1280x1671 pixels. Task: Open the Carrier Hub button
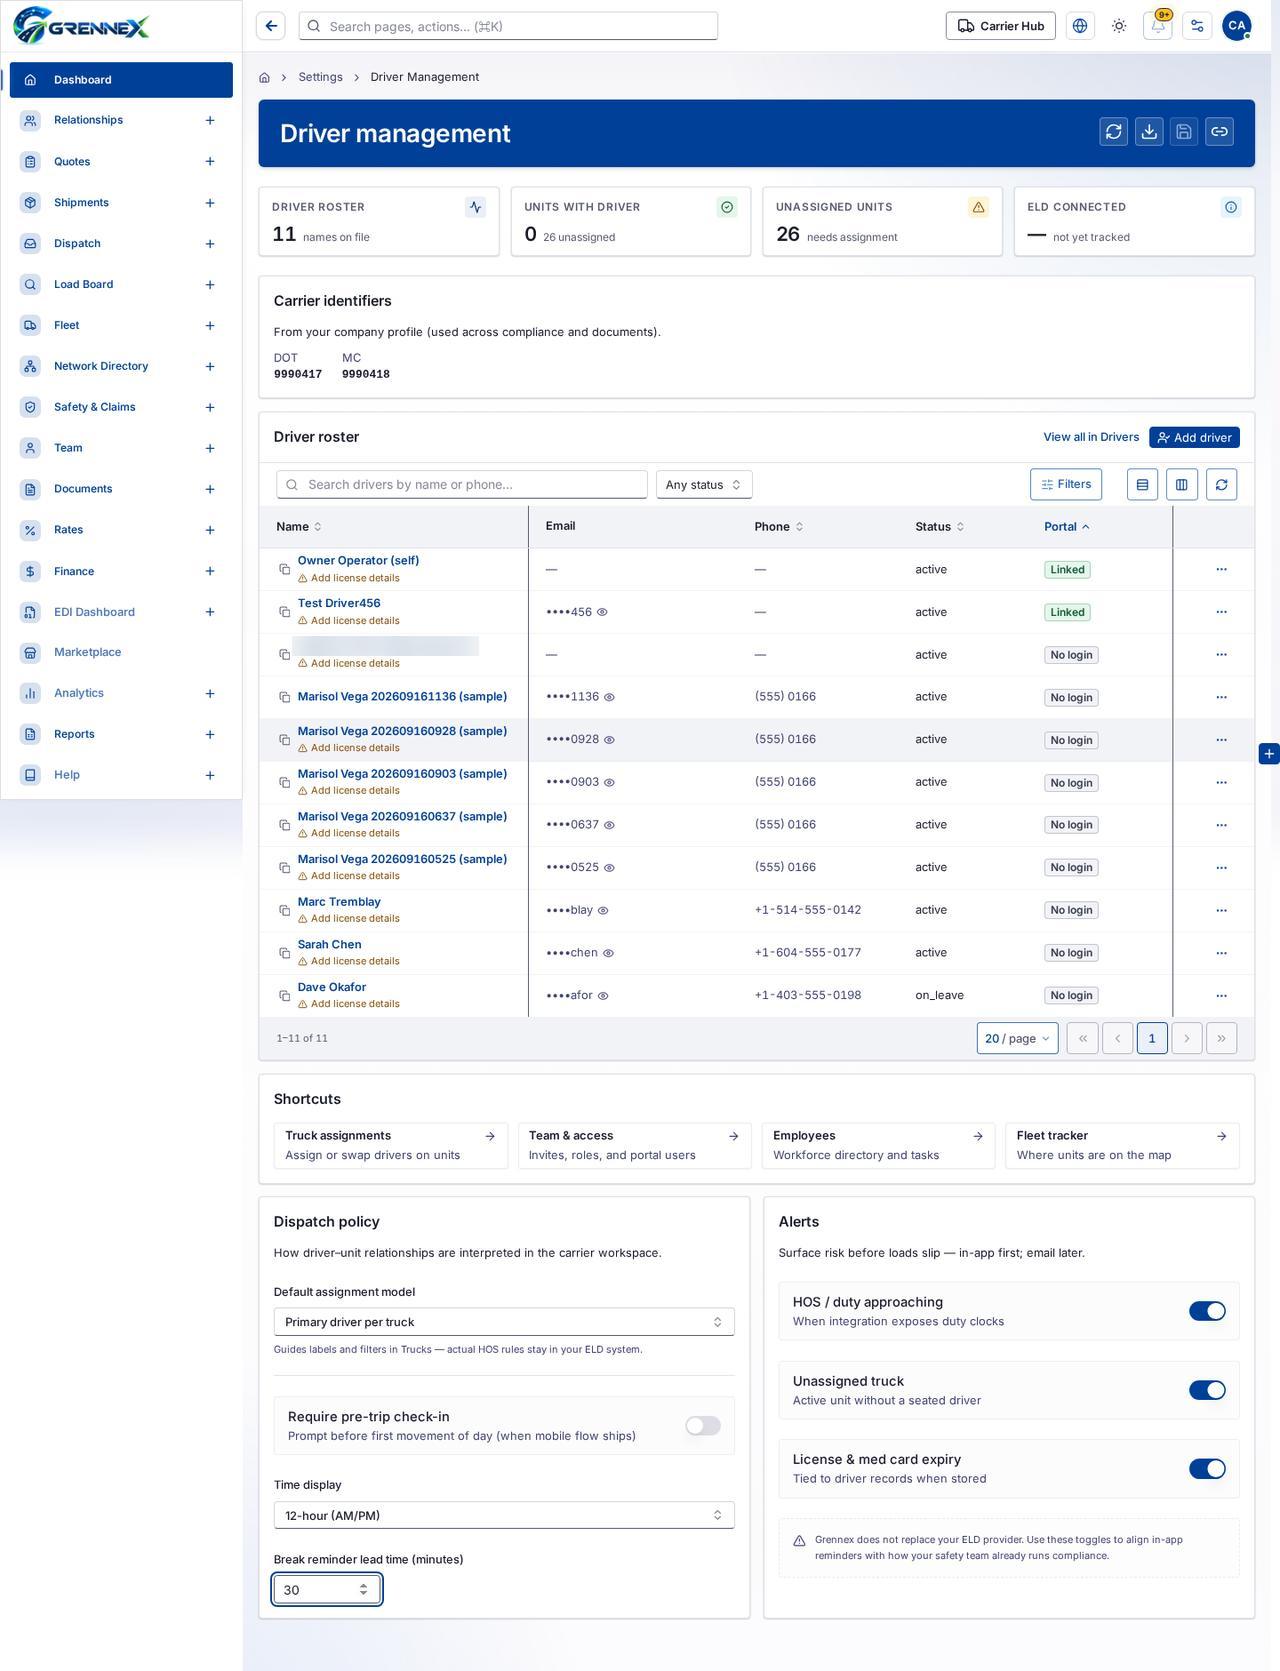click(1001, 26)
